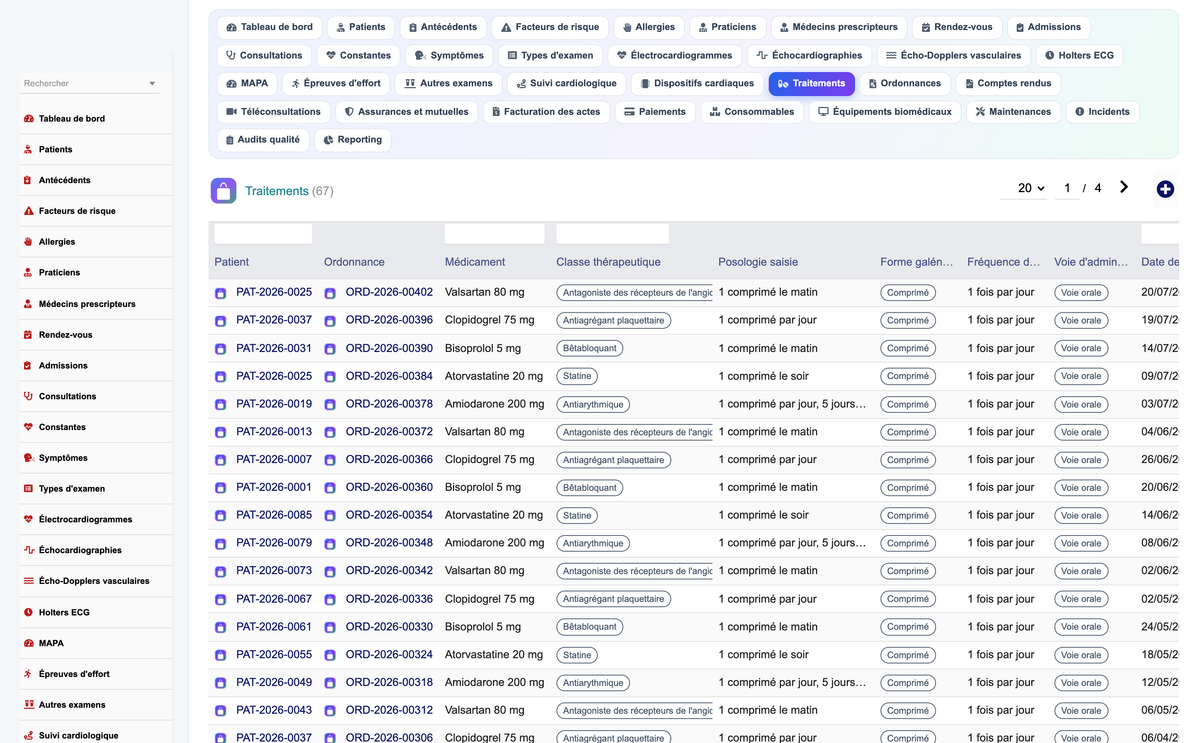The image size is (1200, 743).
Task: Click the Antiarythmique tag in the PAT-2026-0019 row
Action: coord(593,405)
